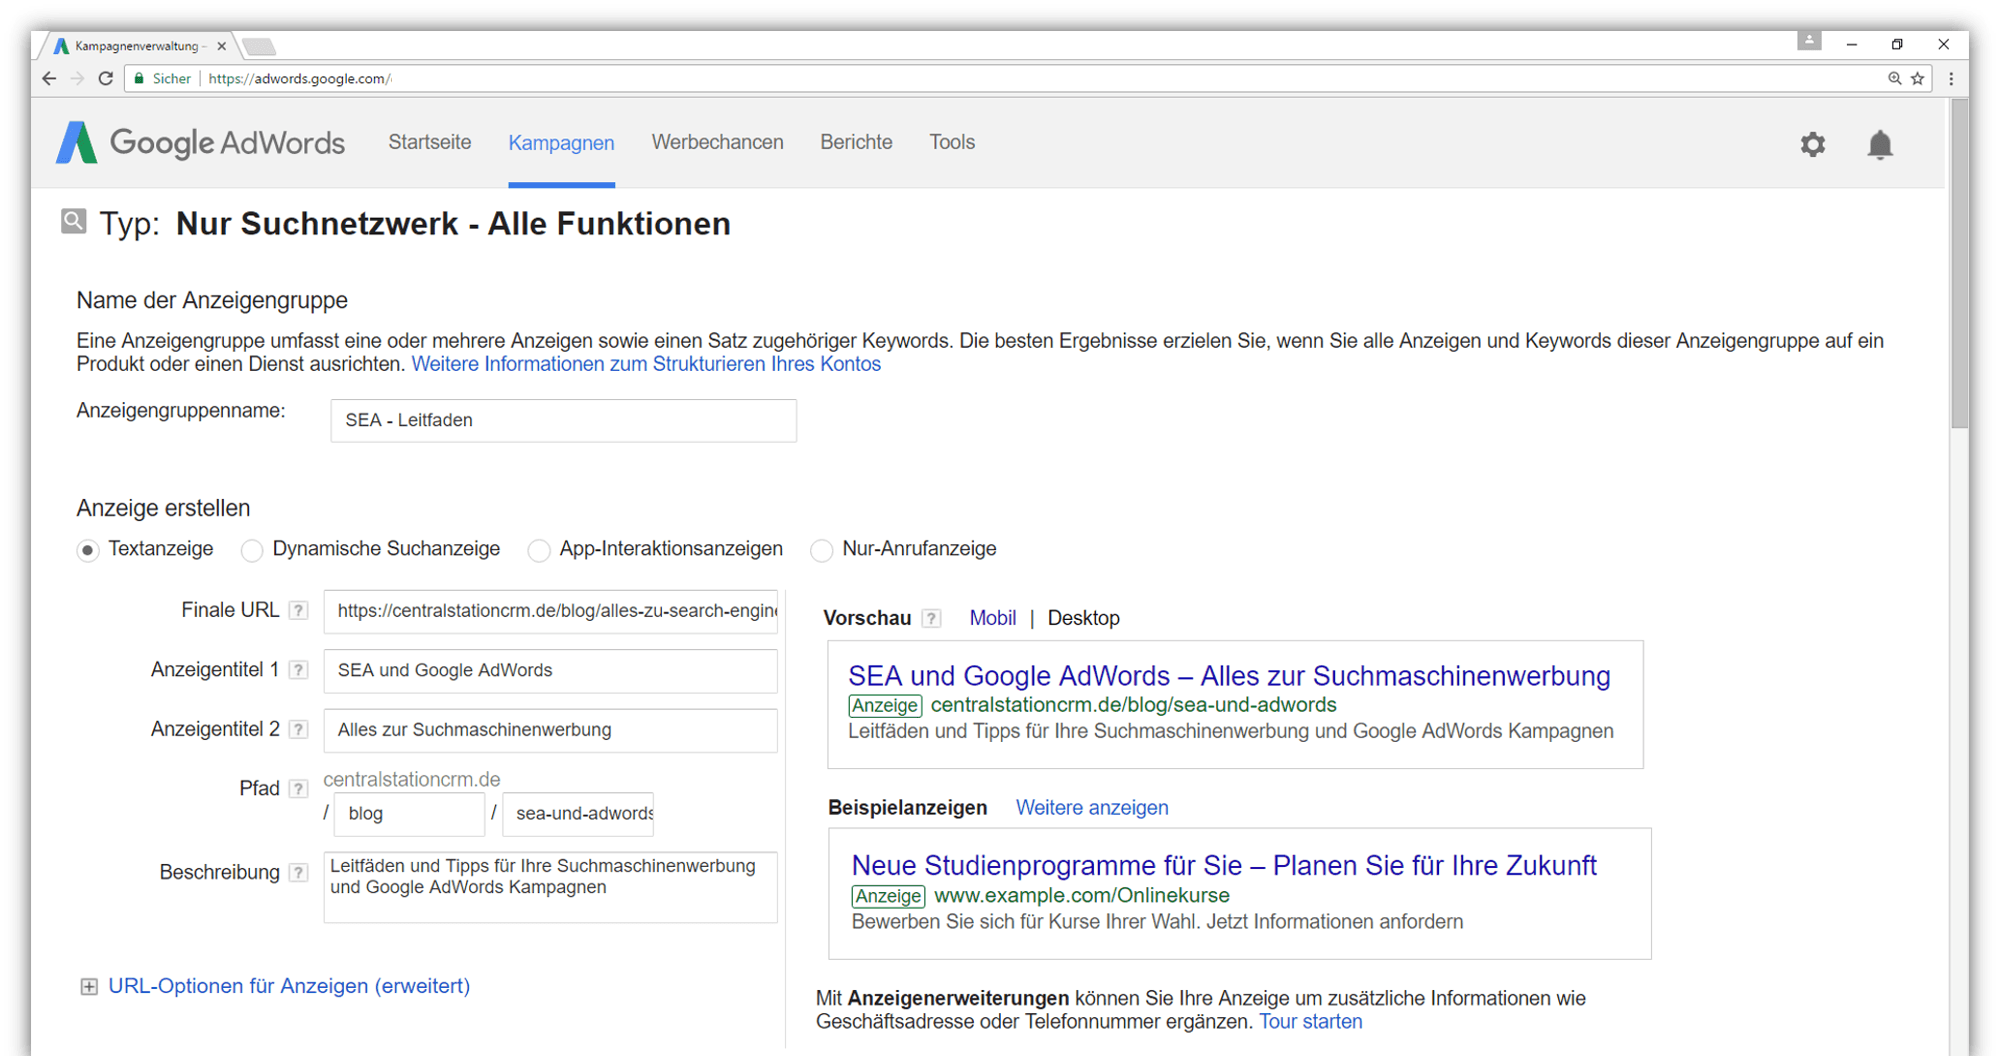Select the App-Interaktionsanzeigen radio button

pos(539,550)
